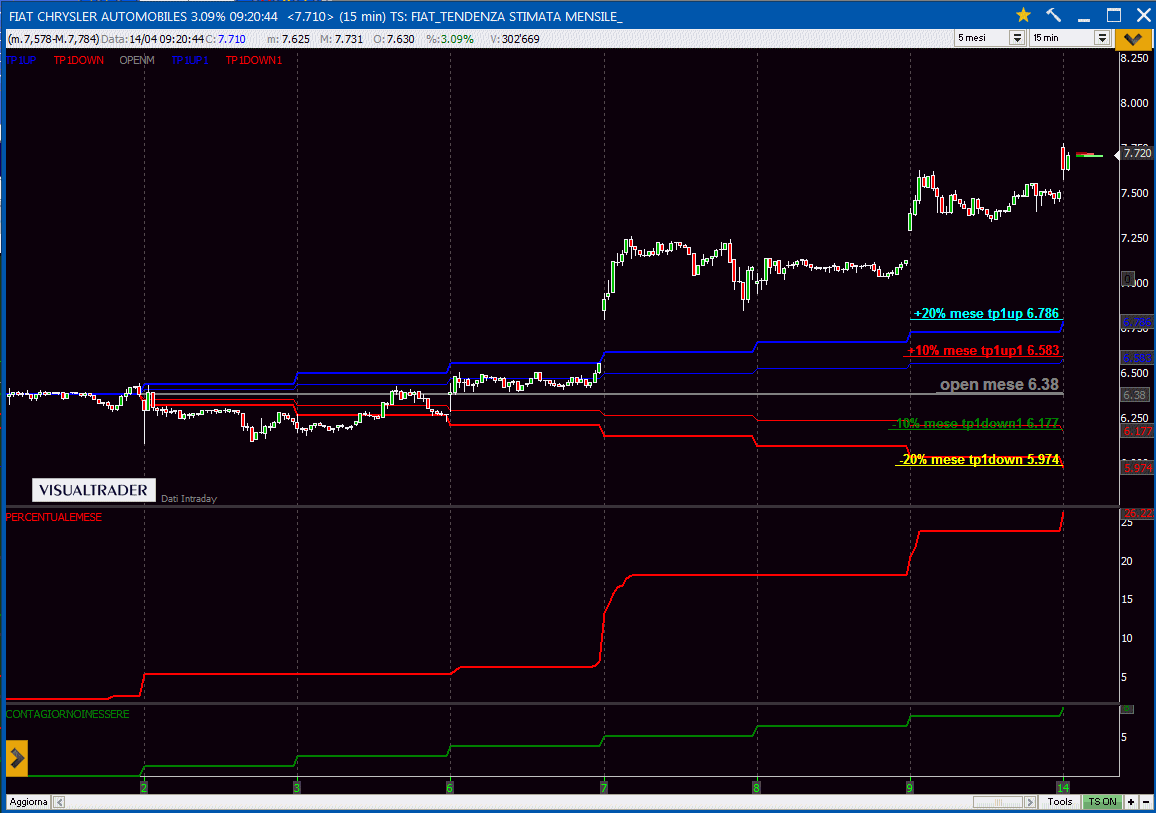Maximize the chart window
1156x813 pixels.
click(x=1114, y=15)
